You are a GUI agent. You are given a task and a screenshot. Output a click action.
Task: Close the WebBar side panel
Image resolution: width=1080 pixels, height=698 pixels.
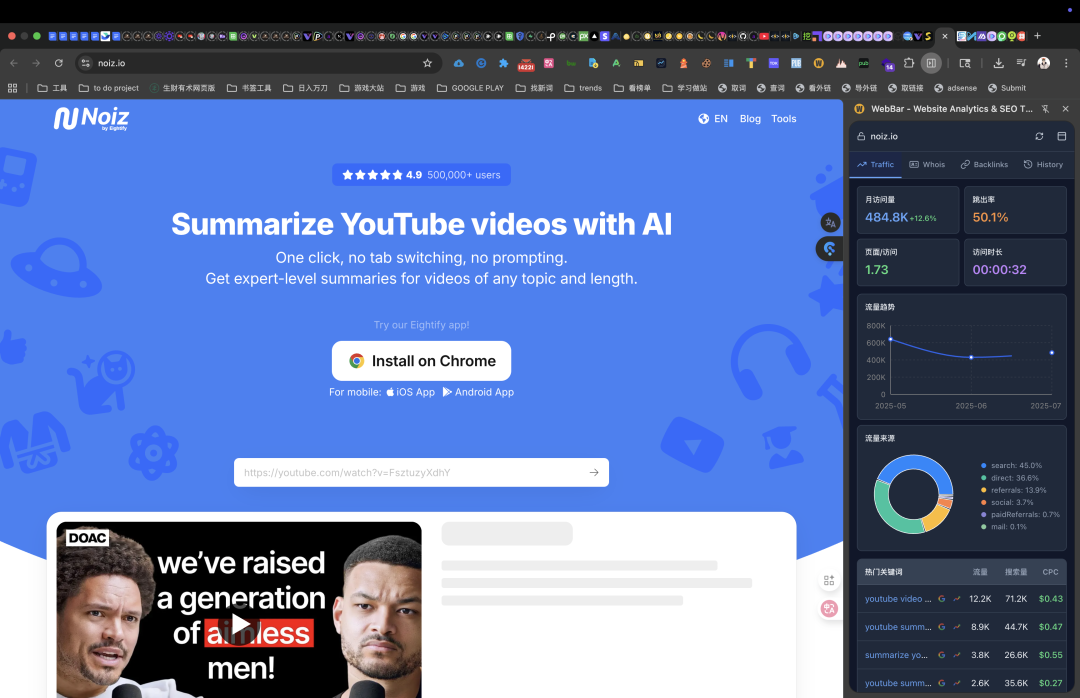tap(1066, 108)
